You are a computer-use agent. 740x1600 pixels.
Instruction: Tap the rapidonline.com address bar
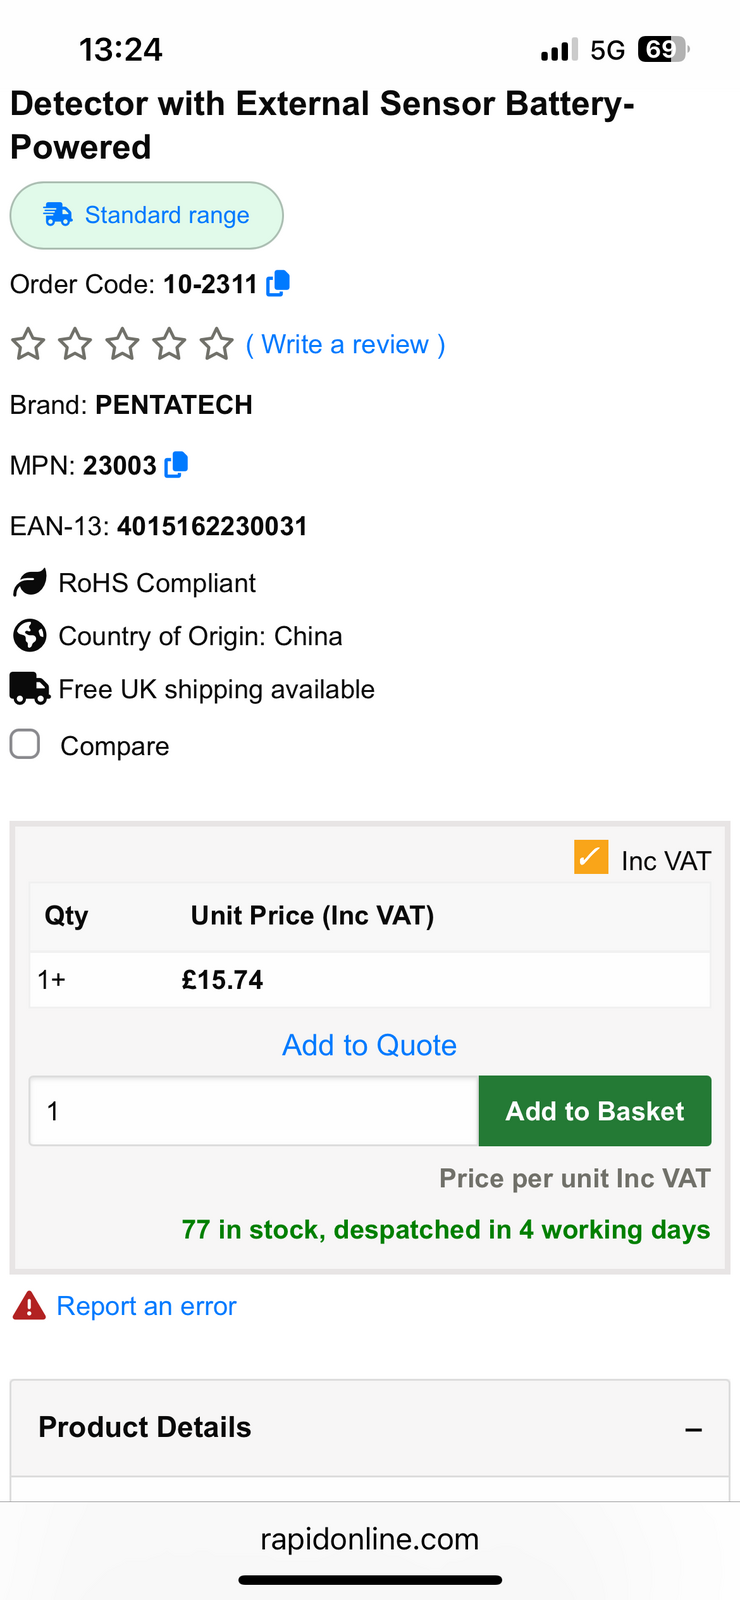tap(369, 1539)
